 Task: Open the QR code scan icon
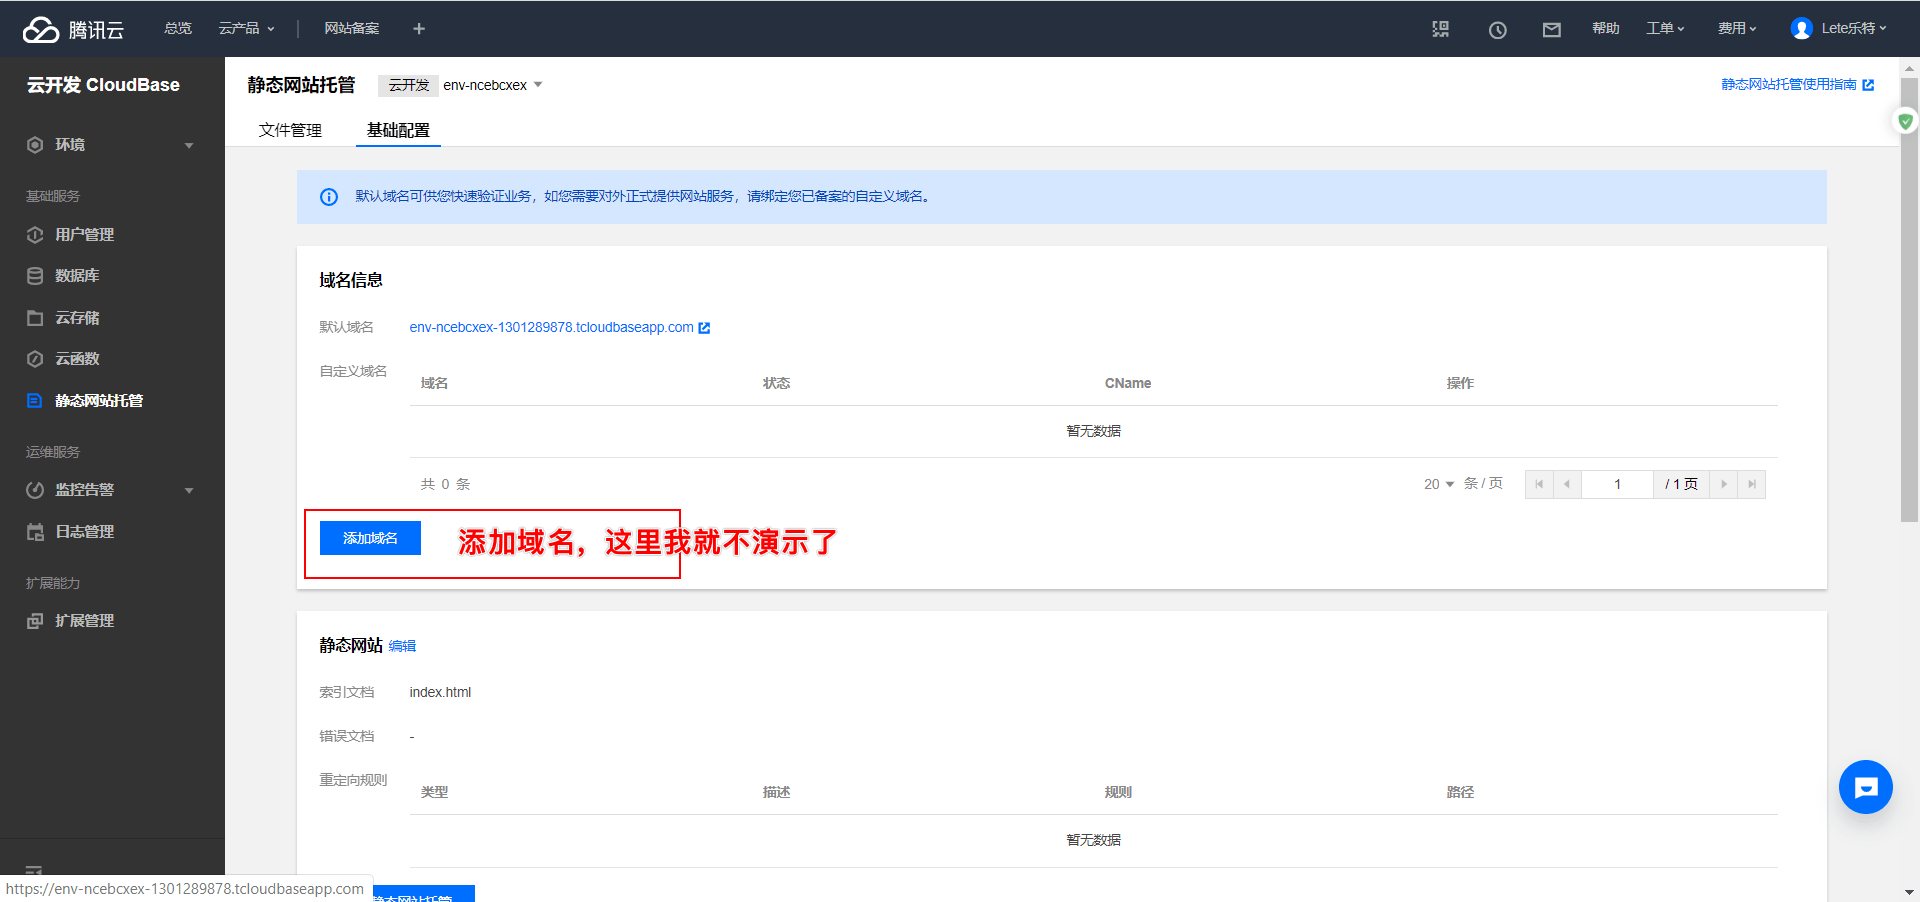point(1440,29)
